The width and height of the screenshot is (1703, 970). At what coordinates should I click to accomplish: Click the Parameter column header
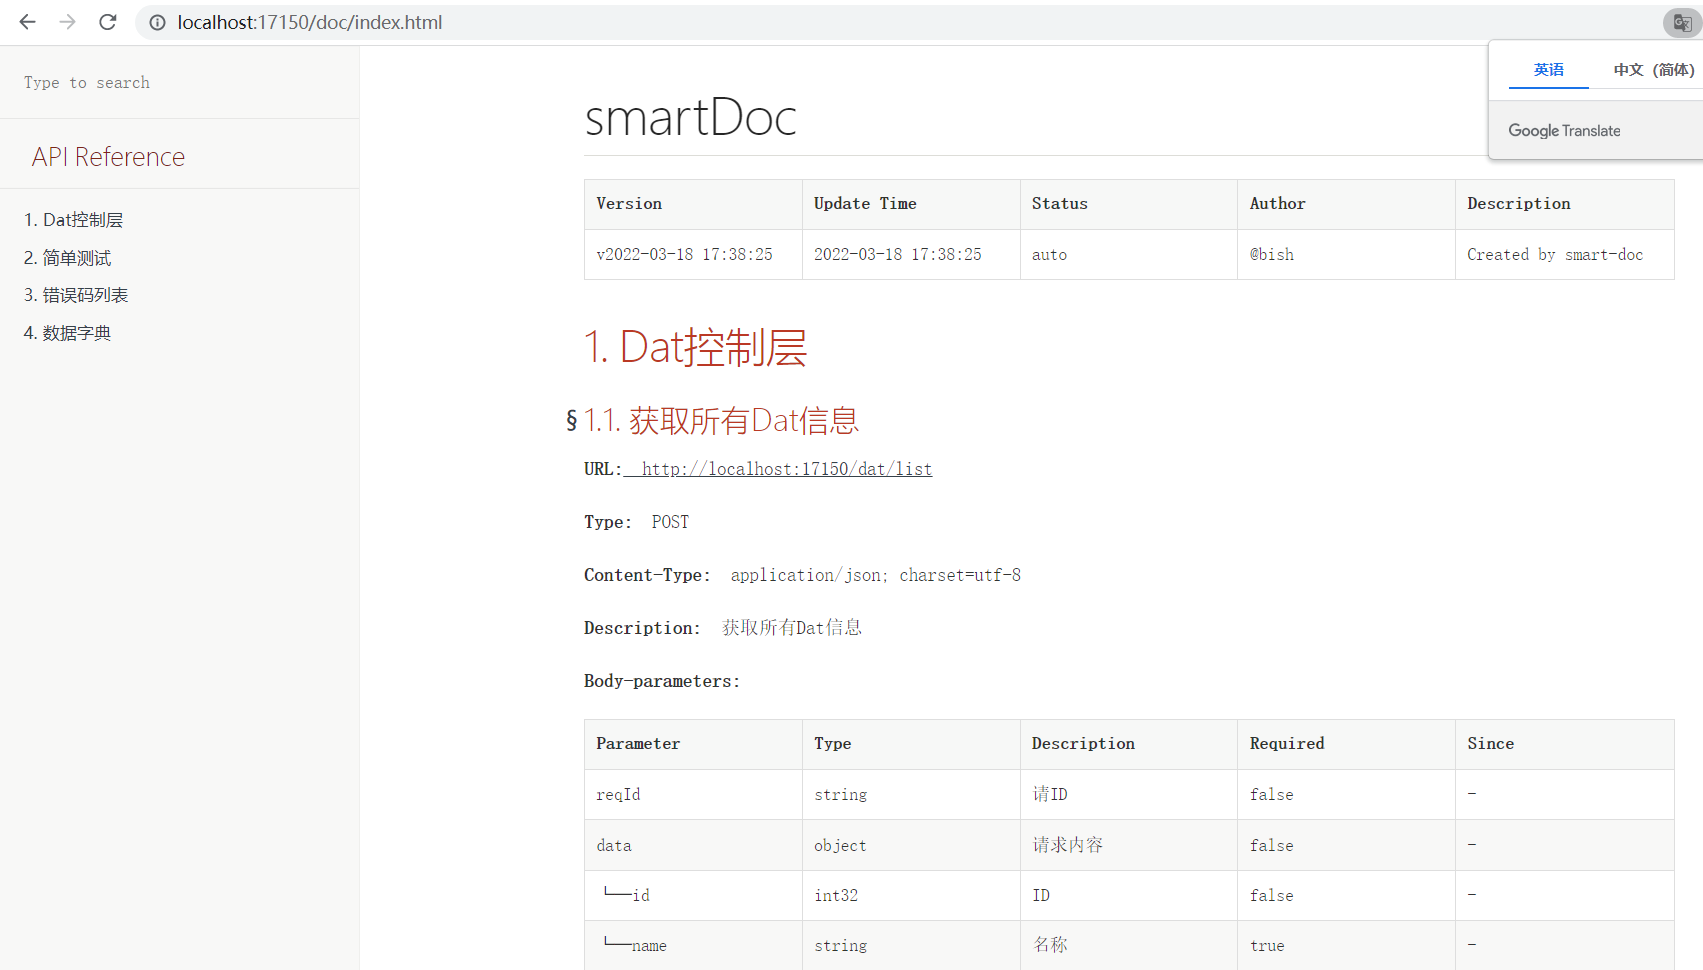(693, 744)
